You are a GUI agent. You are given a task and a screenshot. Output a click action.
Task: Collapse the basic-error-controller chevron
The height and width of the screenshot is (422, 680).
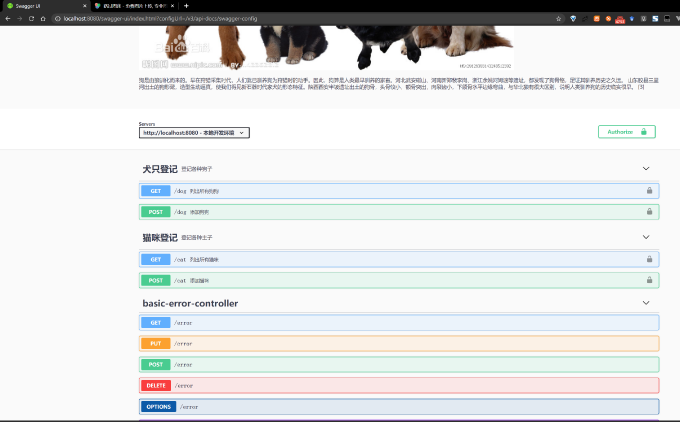click(646, 303)
